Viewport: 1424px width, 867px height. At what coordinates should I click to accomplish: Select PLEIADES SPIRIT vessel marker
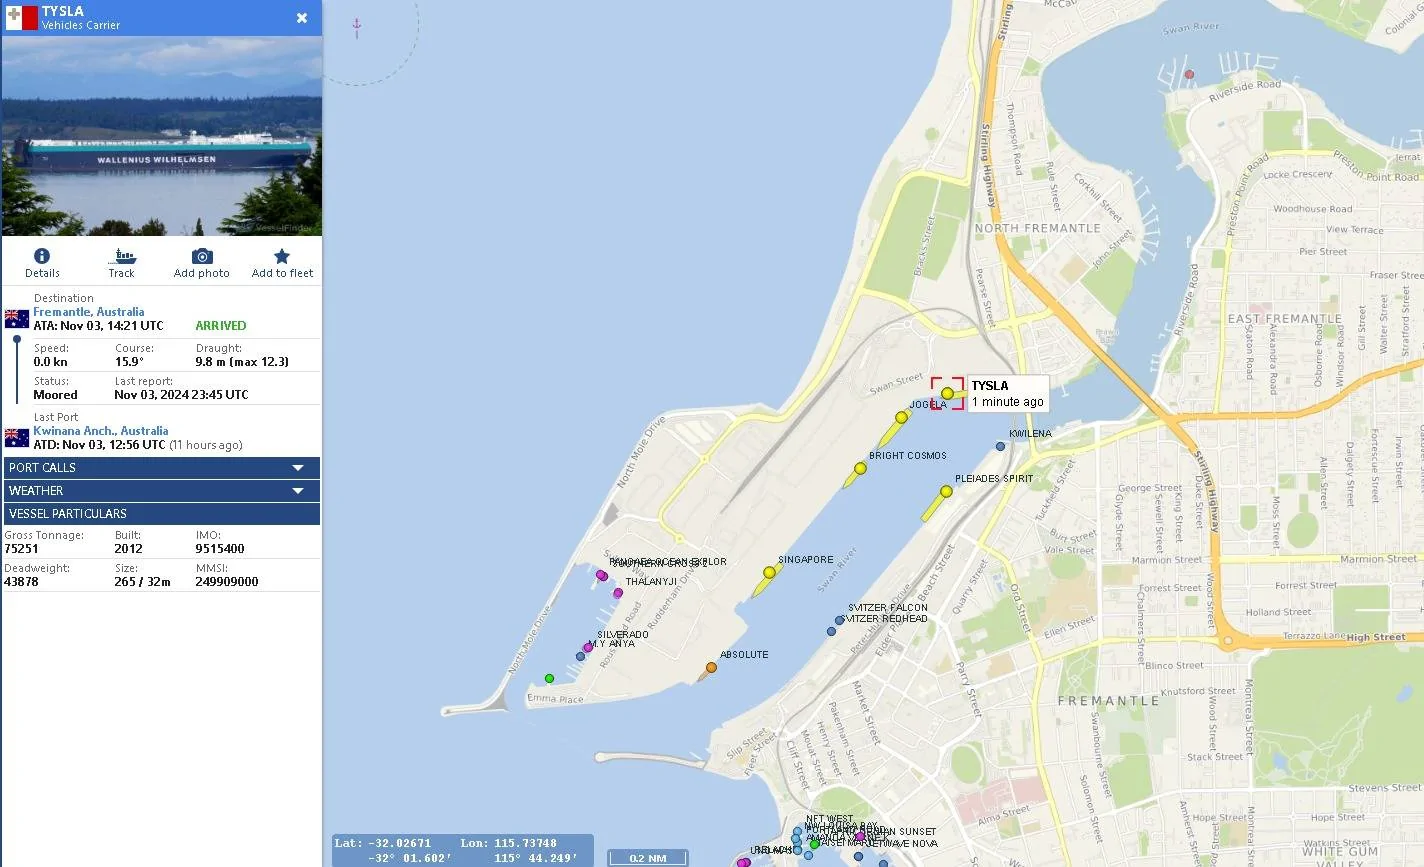946,491
